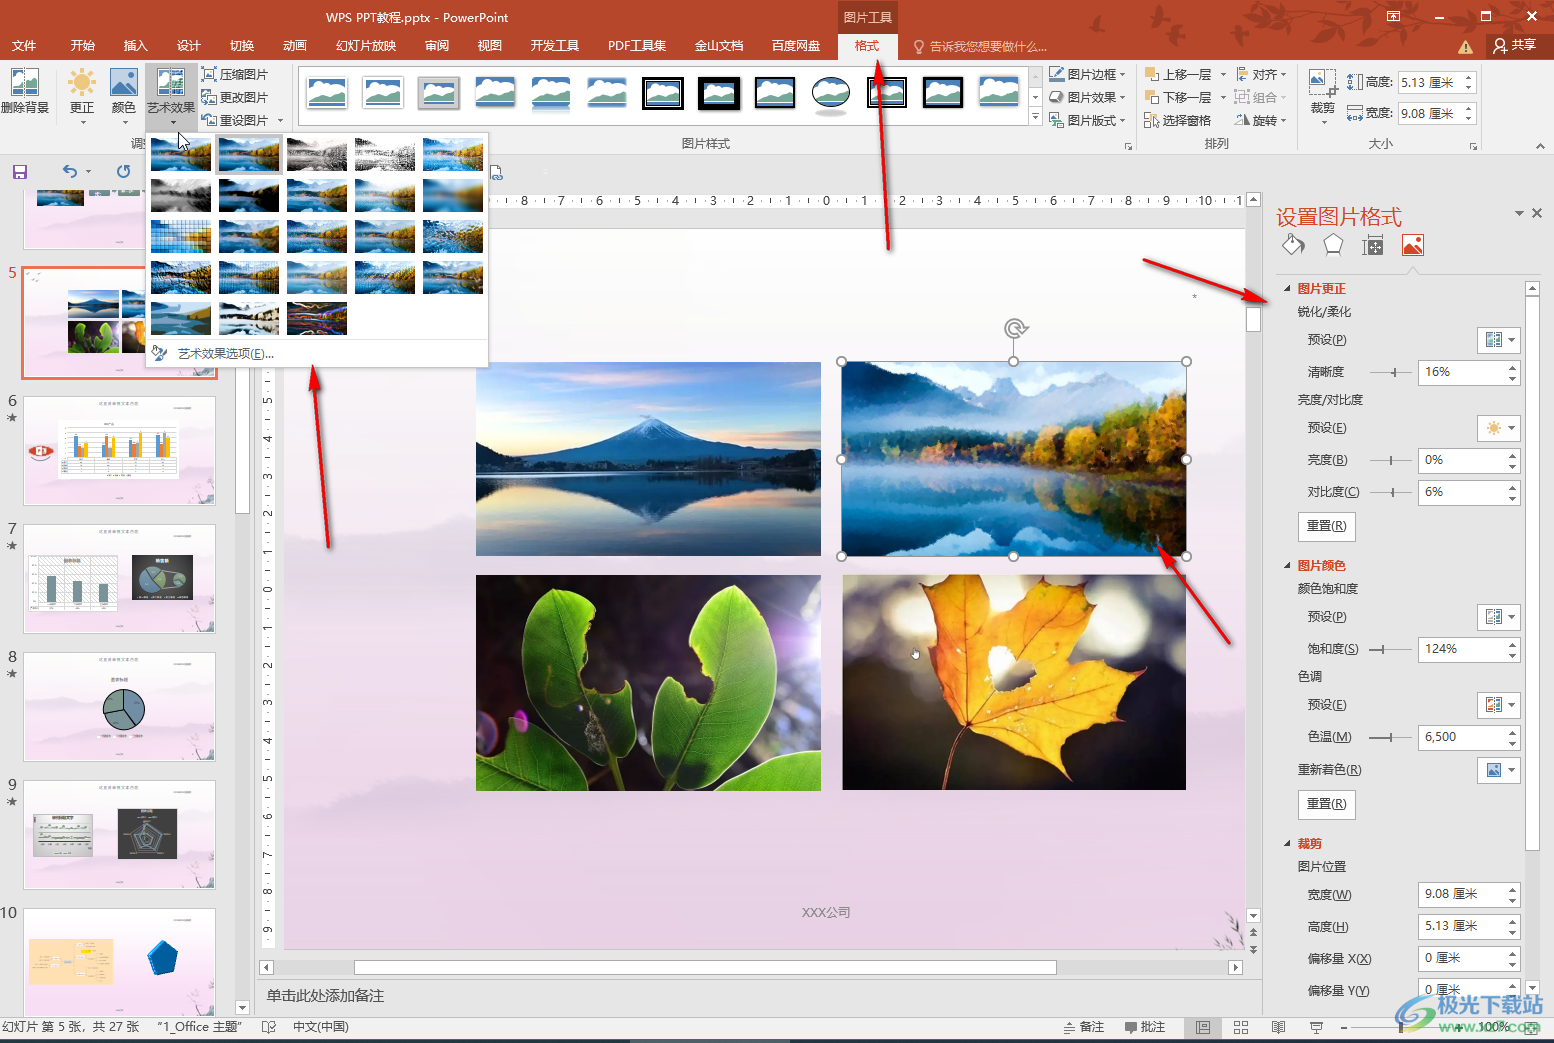Select the first artistic effect thumbnail (none)
The height and width of the screenshot is (1043, 1554).
pyautogui.click(x=181, y=154)
